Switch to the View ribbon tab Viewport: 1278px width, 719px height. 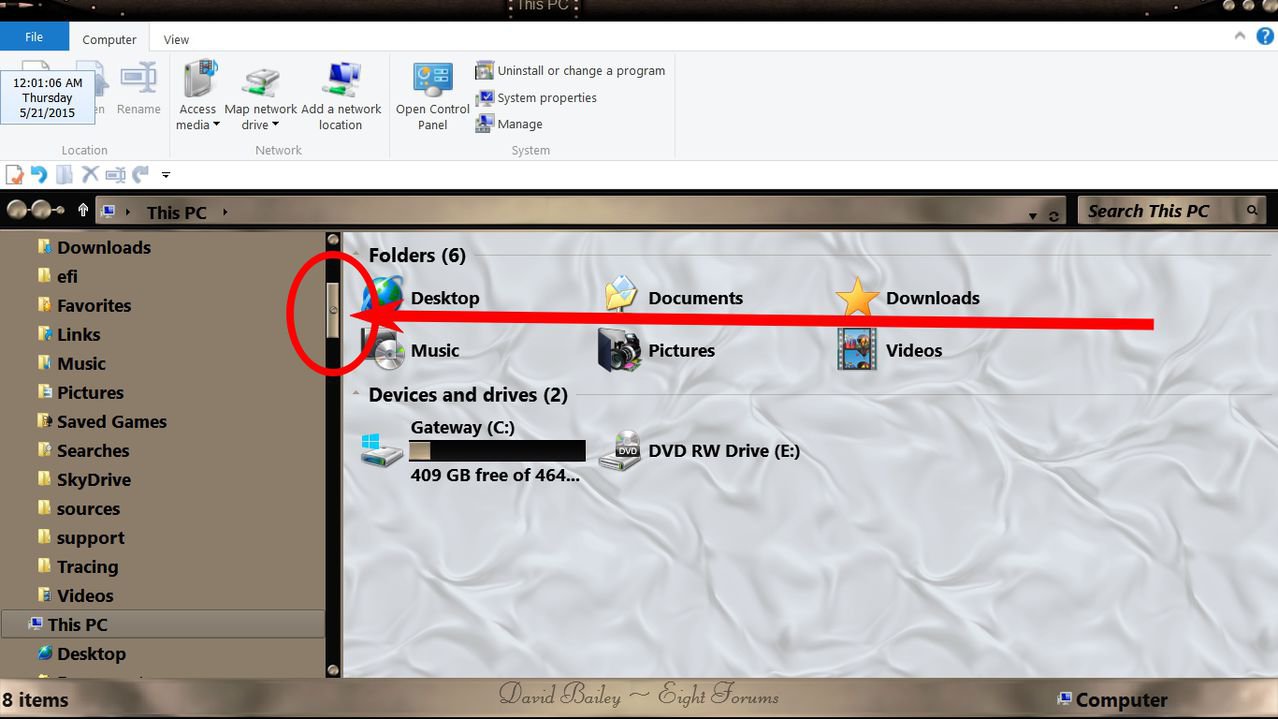[176, 39]
